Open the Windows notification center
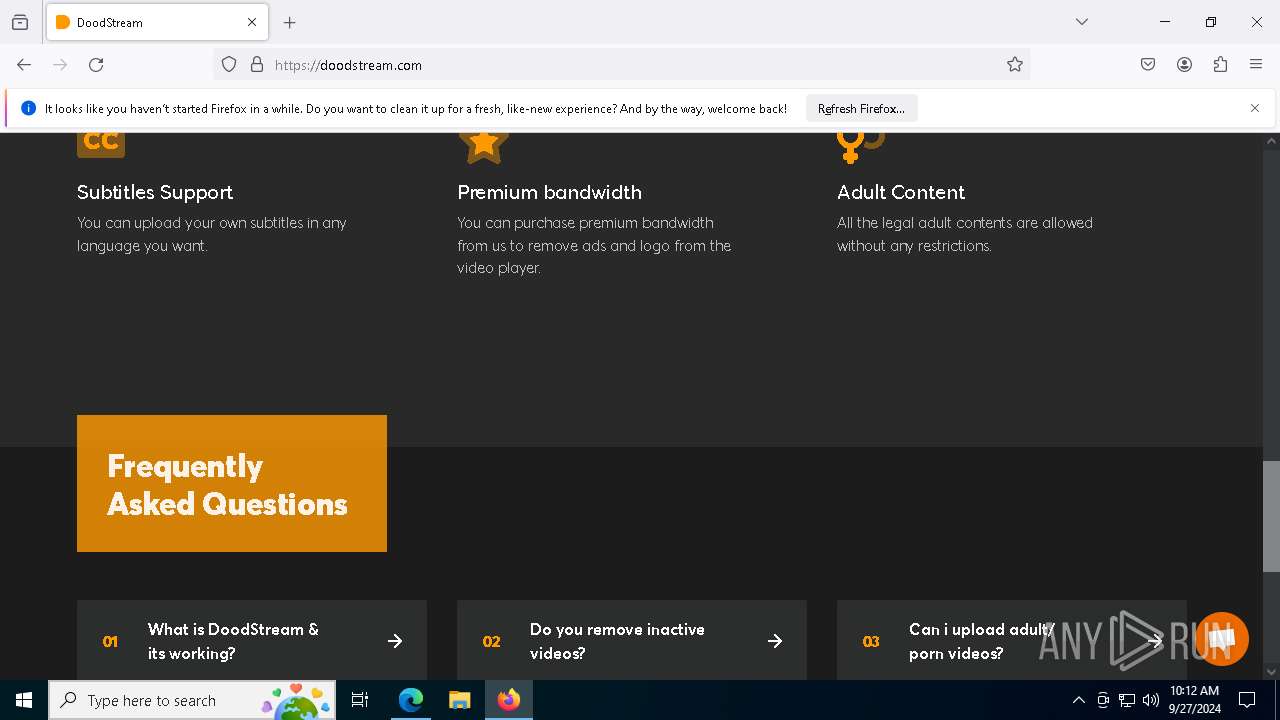Viewport: 1280px width, 720px height. 1248,700
